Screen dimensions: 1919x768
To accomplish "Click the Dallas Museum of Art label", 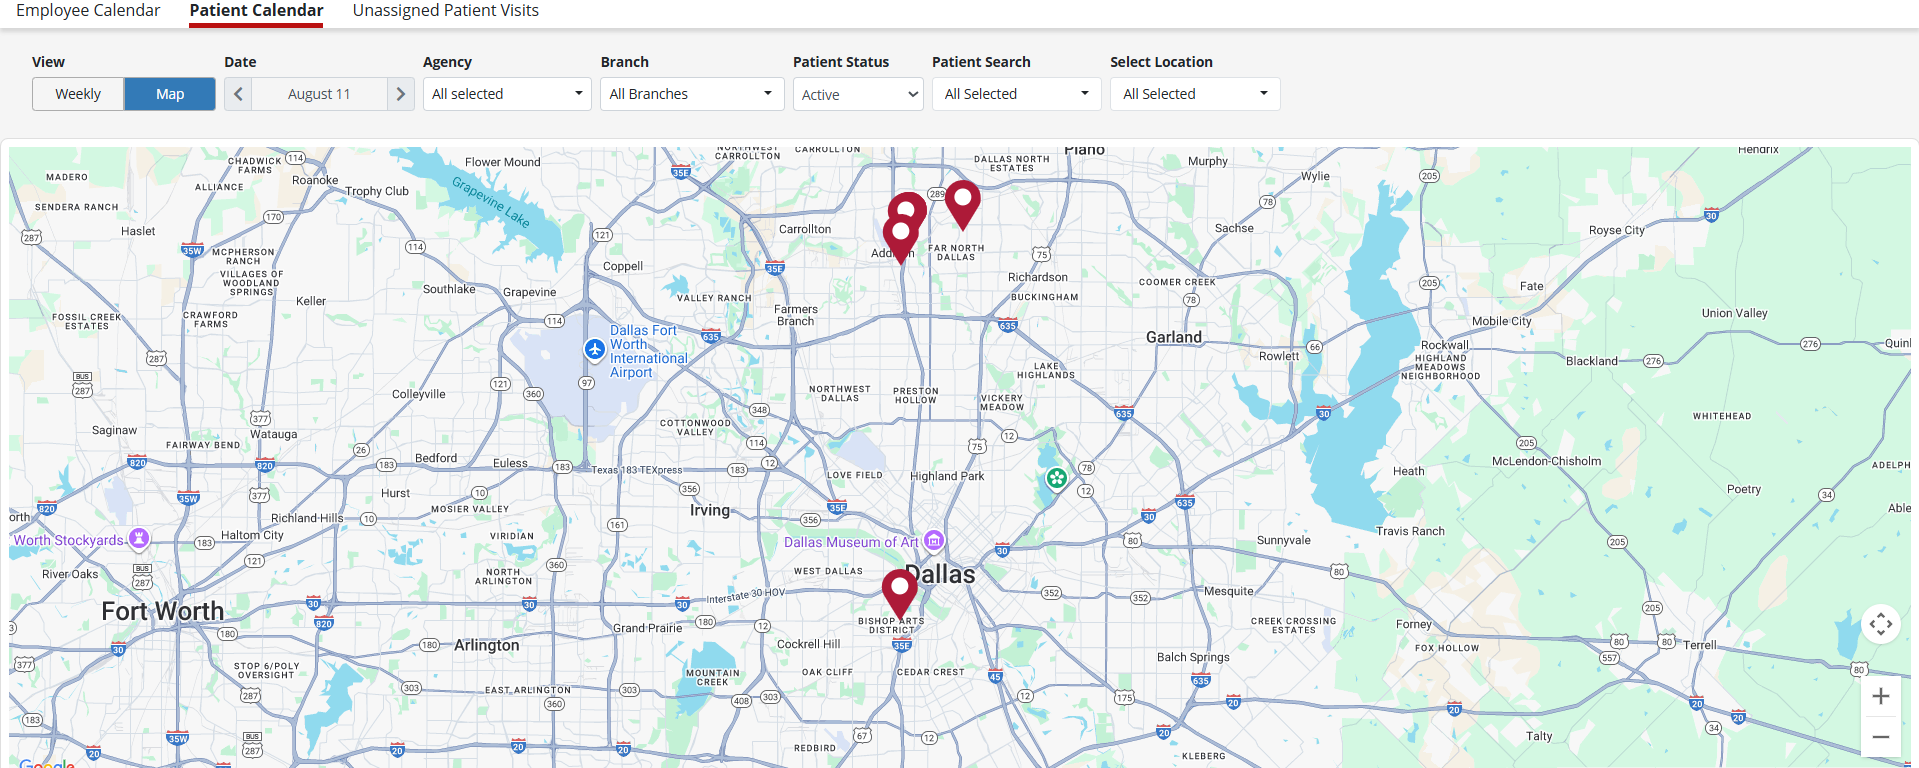I will click(x=851, y=542).
